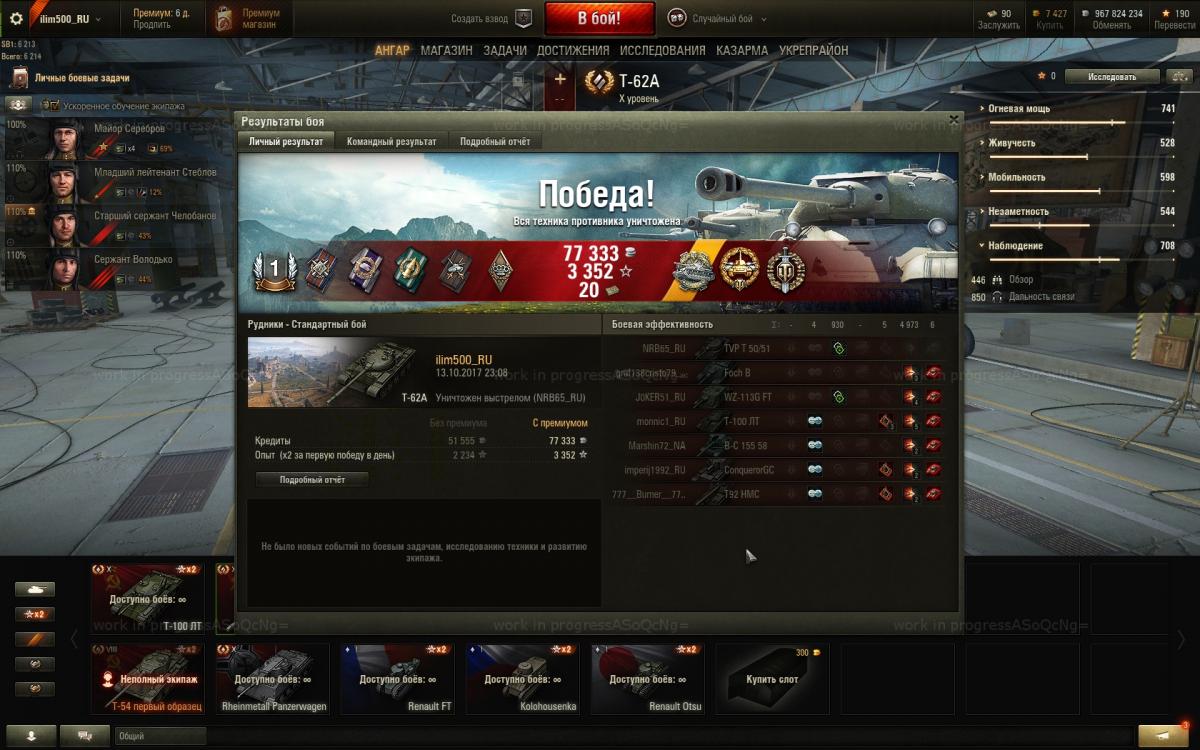Open the settings gear icon
Viewport: 1200px width, 750px height.
click(16, 19)
